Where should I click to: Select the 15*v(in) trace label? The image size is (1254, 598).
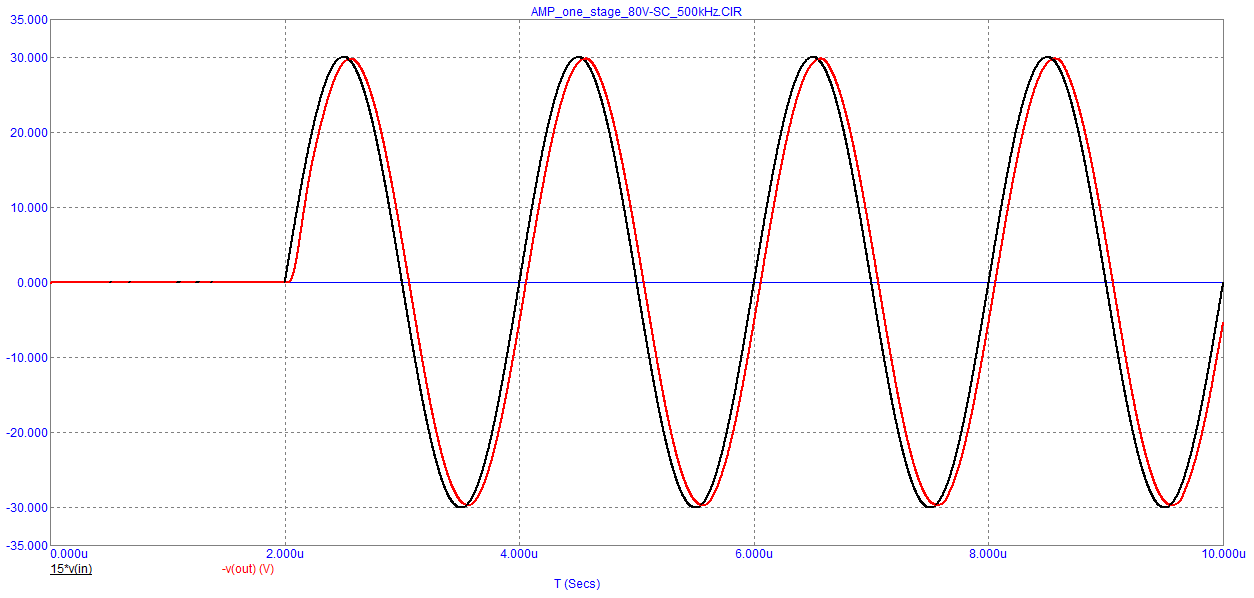71,569
